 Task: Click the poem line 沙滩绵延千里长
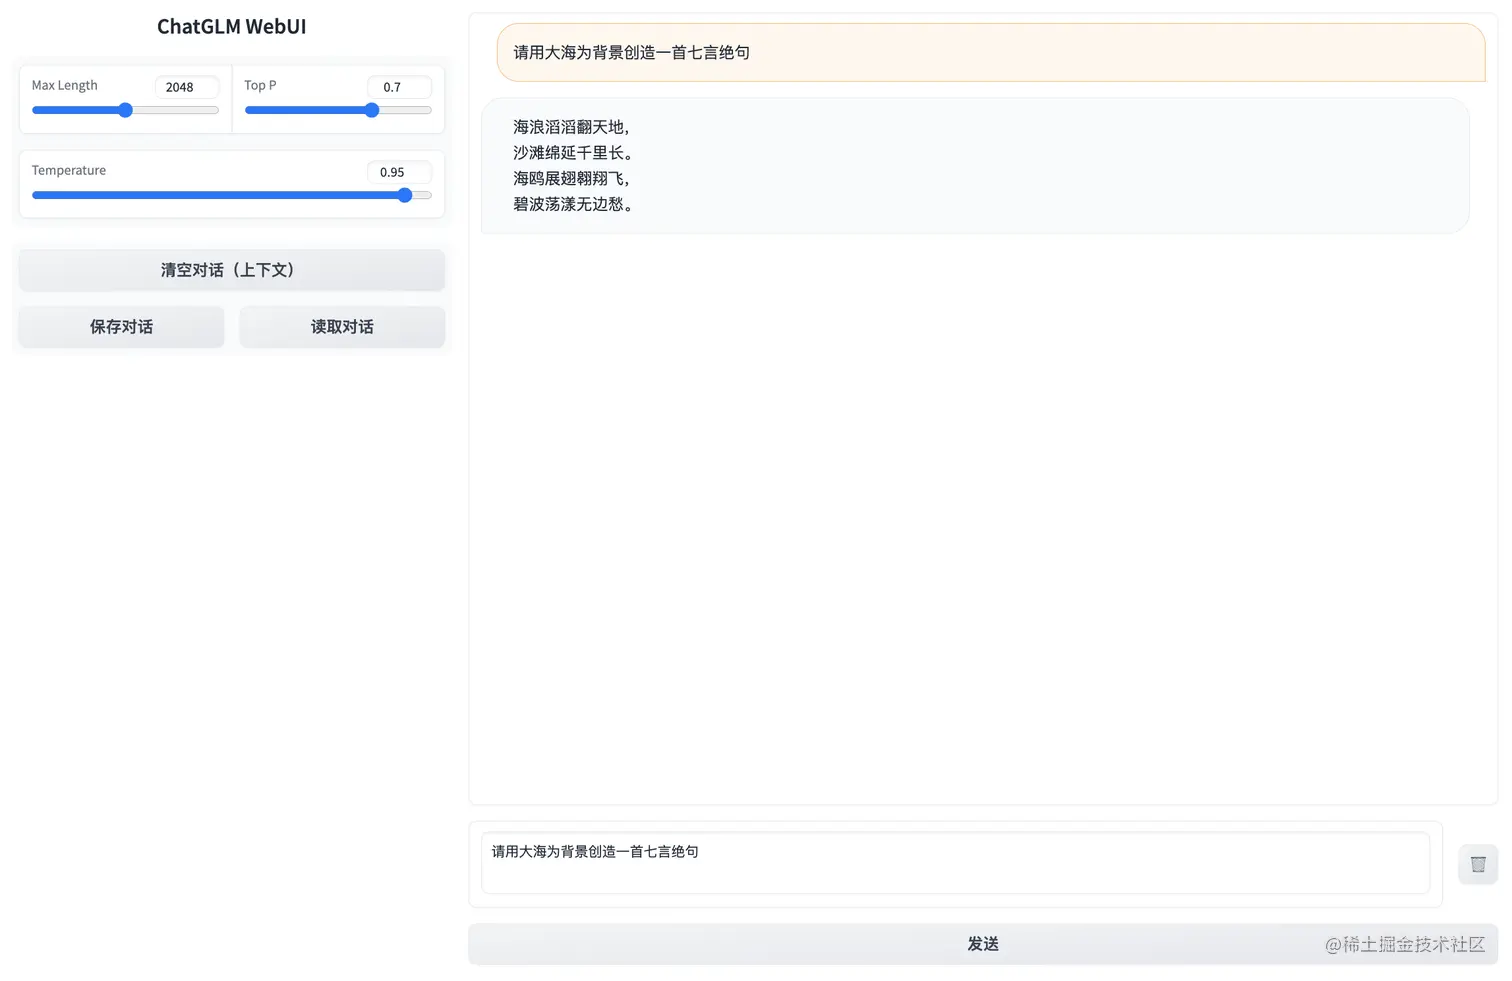pos(573,153)
